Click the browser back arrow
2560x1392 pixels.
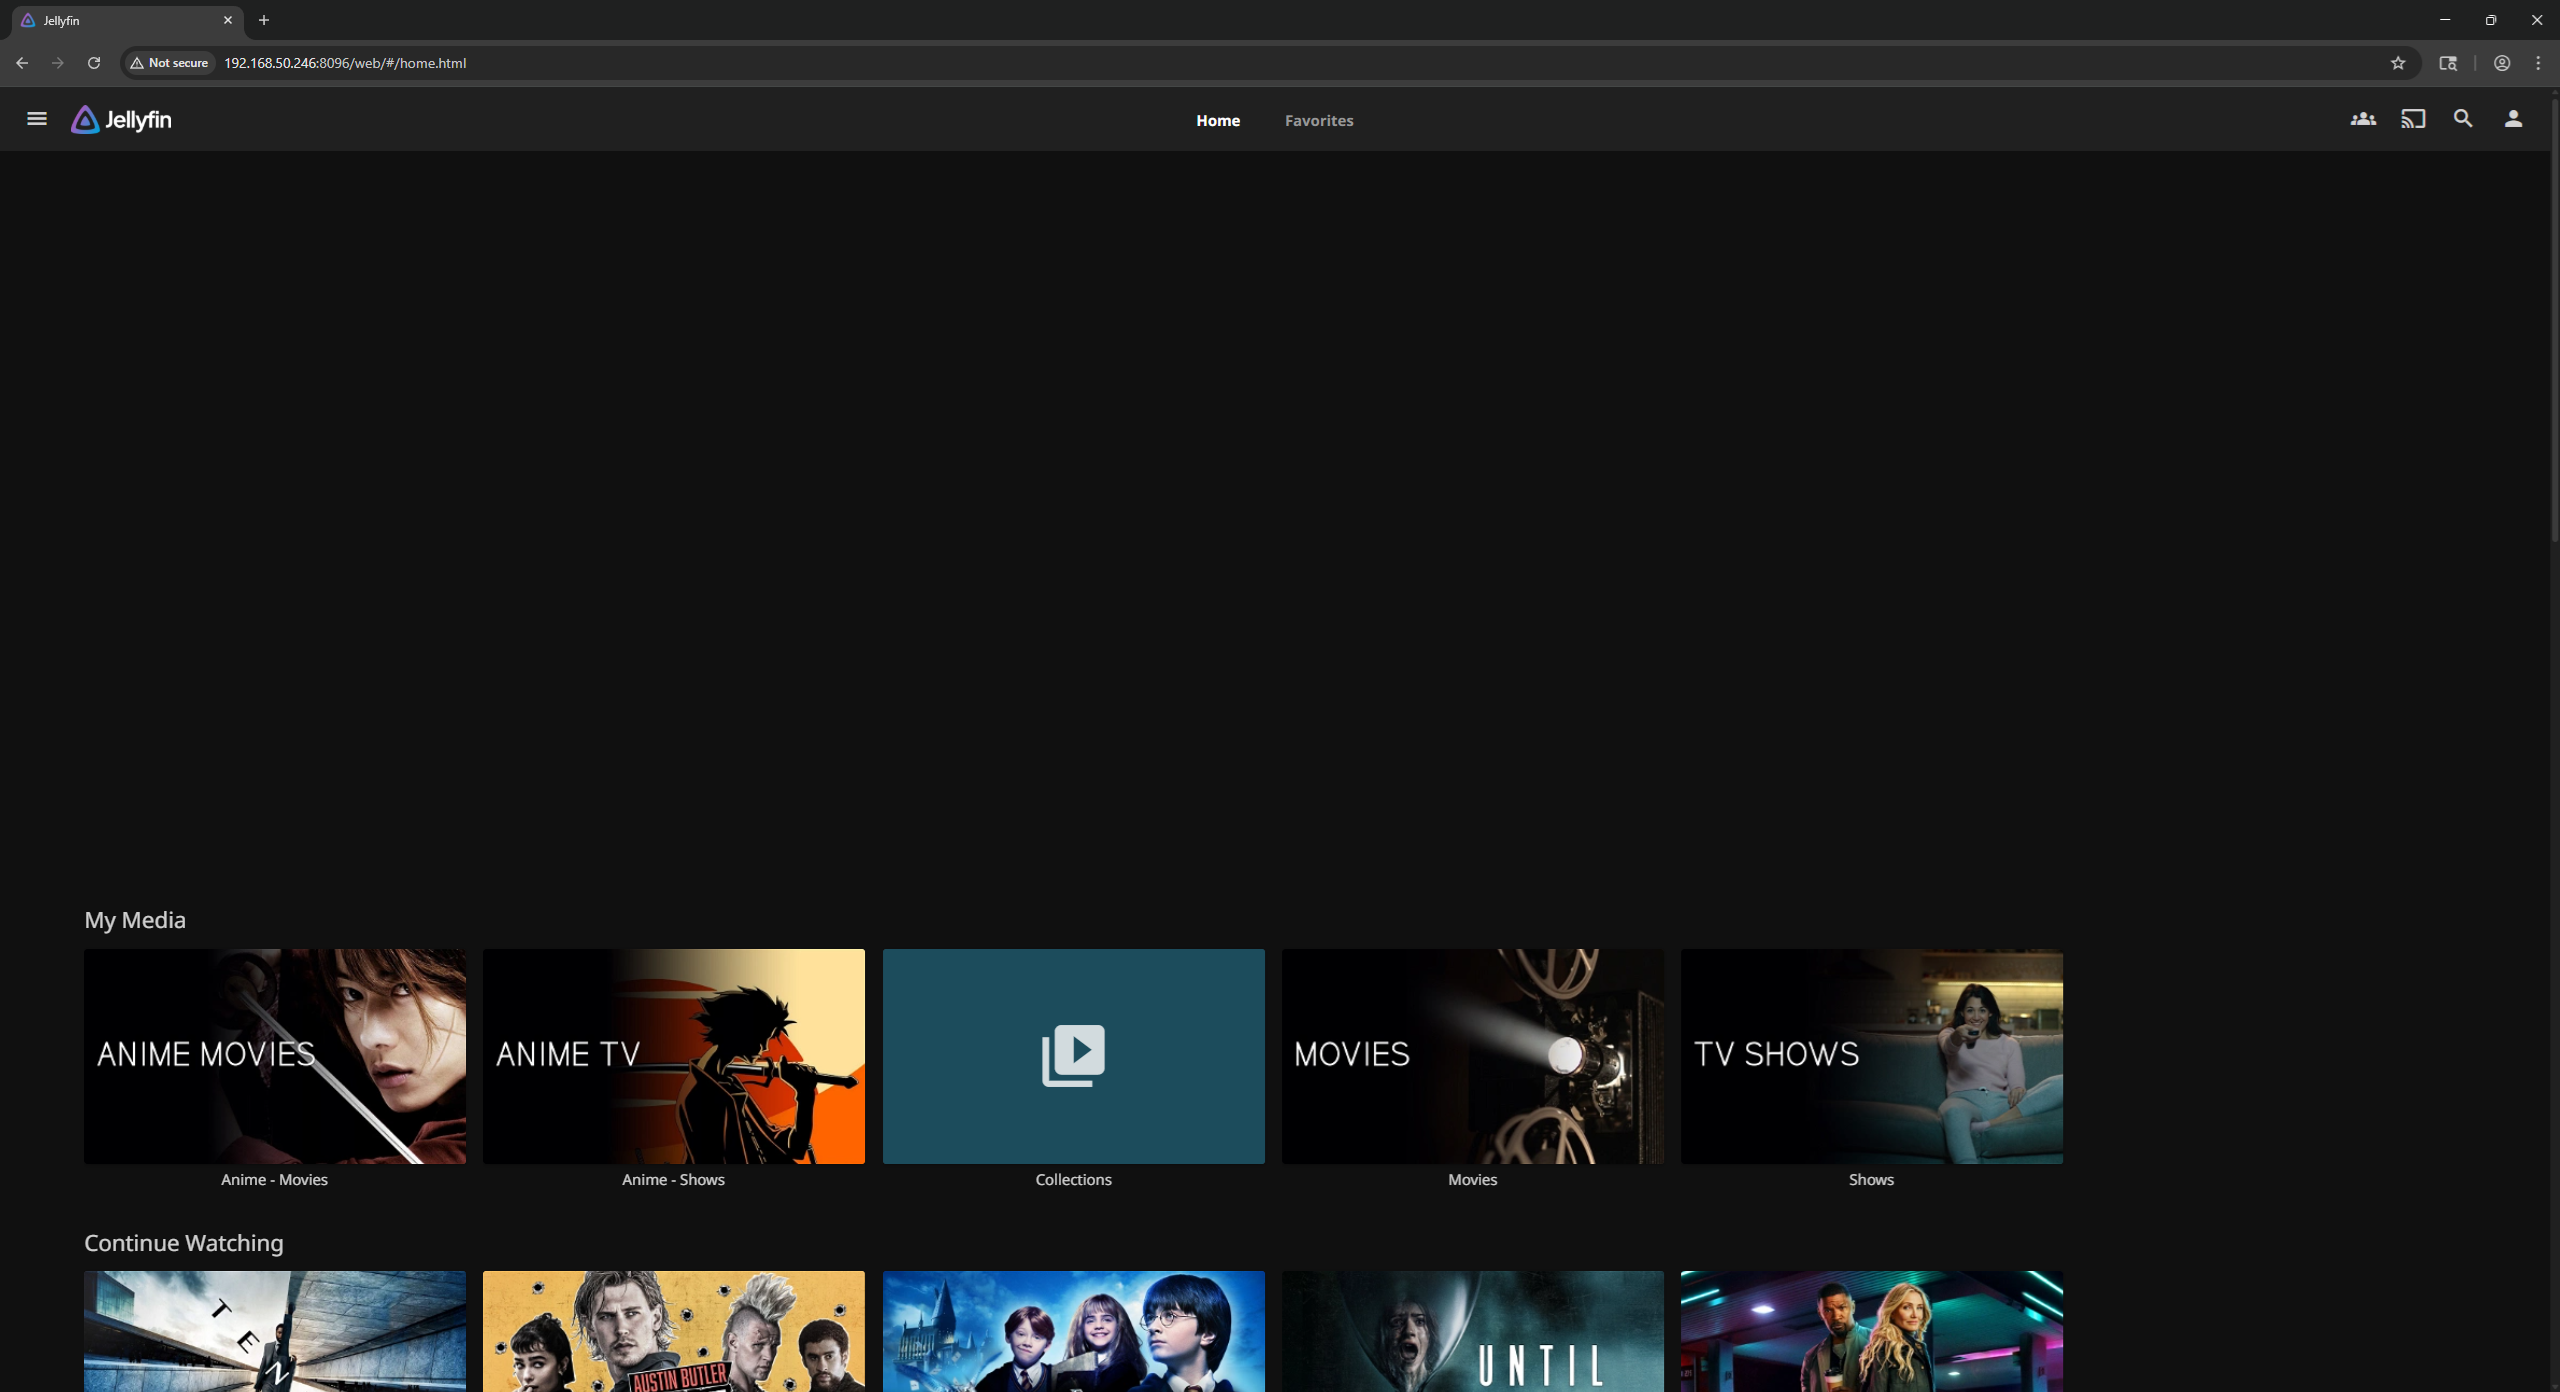click(x=22, y=63)
